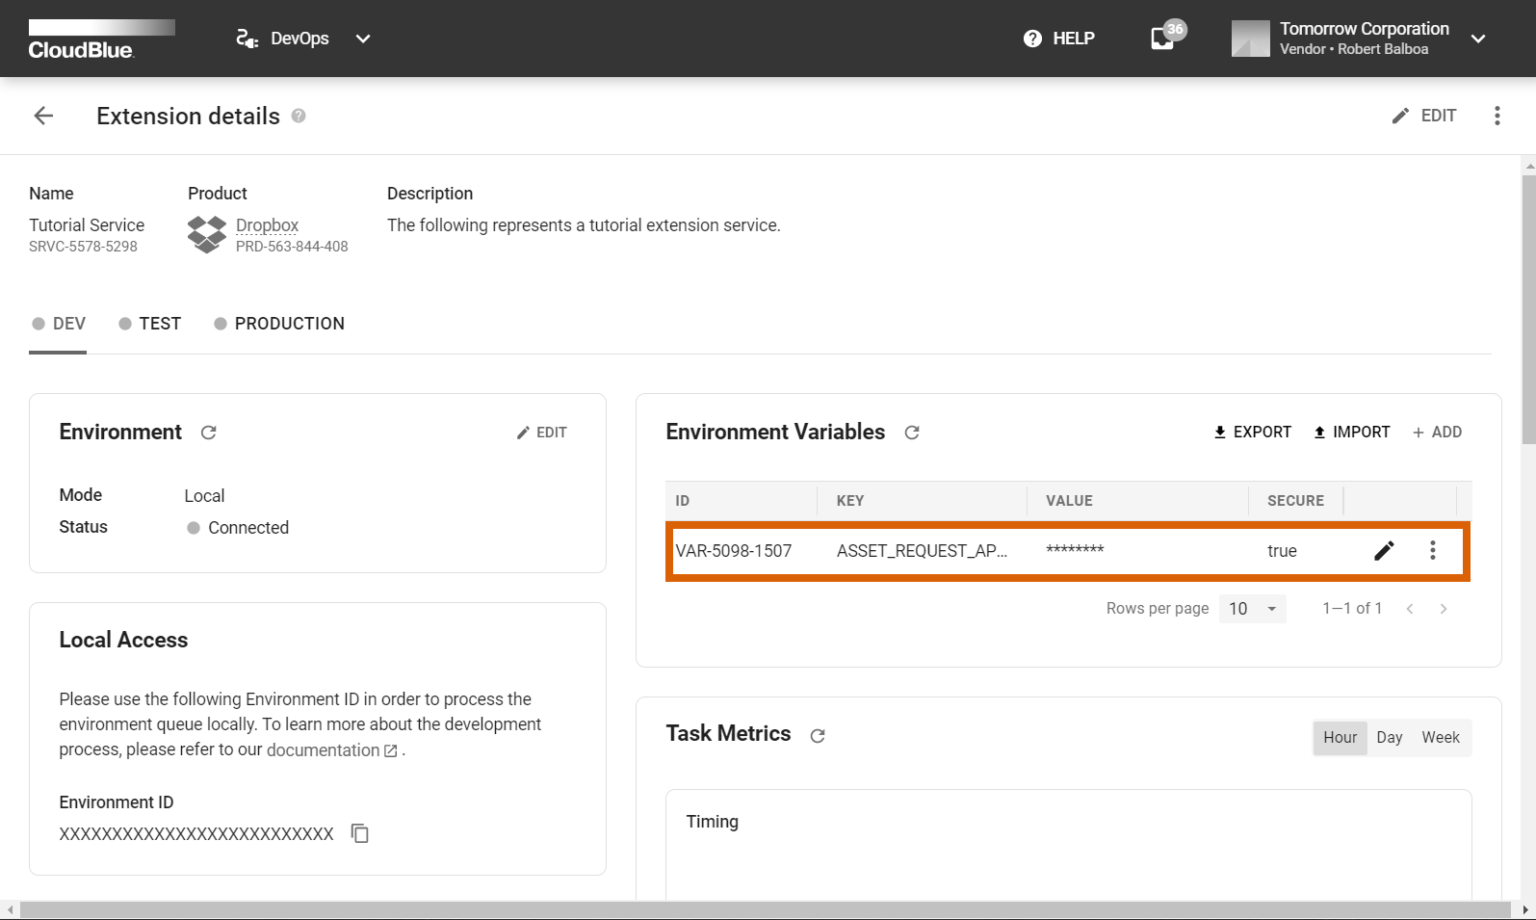Image resolution: width=1536 pixels, height=920 pixels.
Task: Click the horizontal scrollbar at the bottom
Action: click(x=765, y=910)
